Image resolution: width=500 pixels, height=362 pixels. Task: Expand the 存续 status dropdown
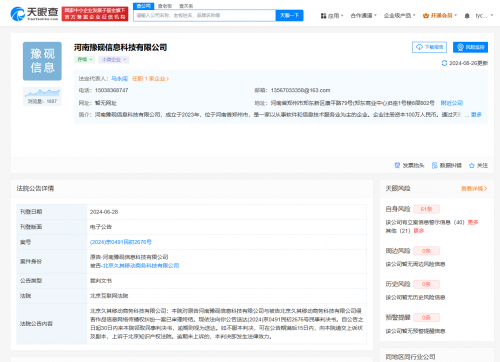coord(85,60)
